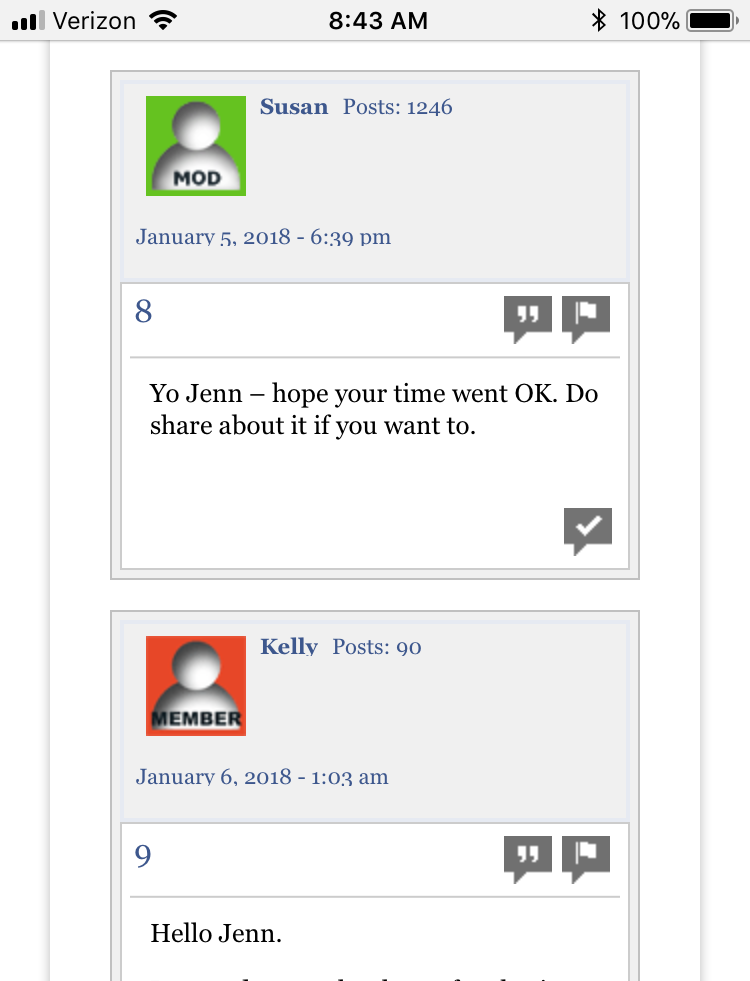Open post number 9 permalink

143,855
